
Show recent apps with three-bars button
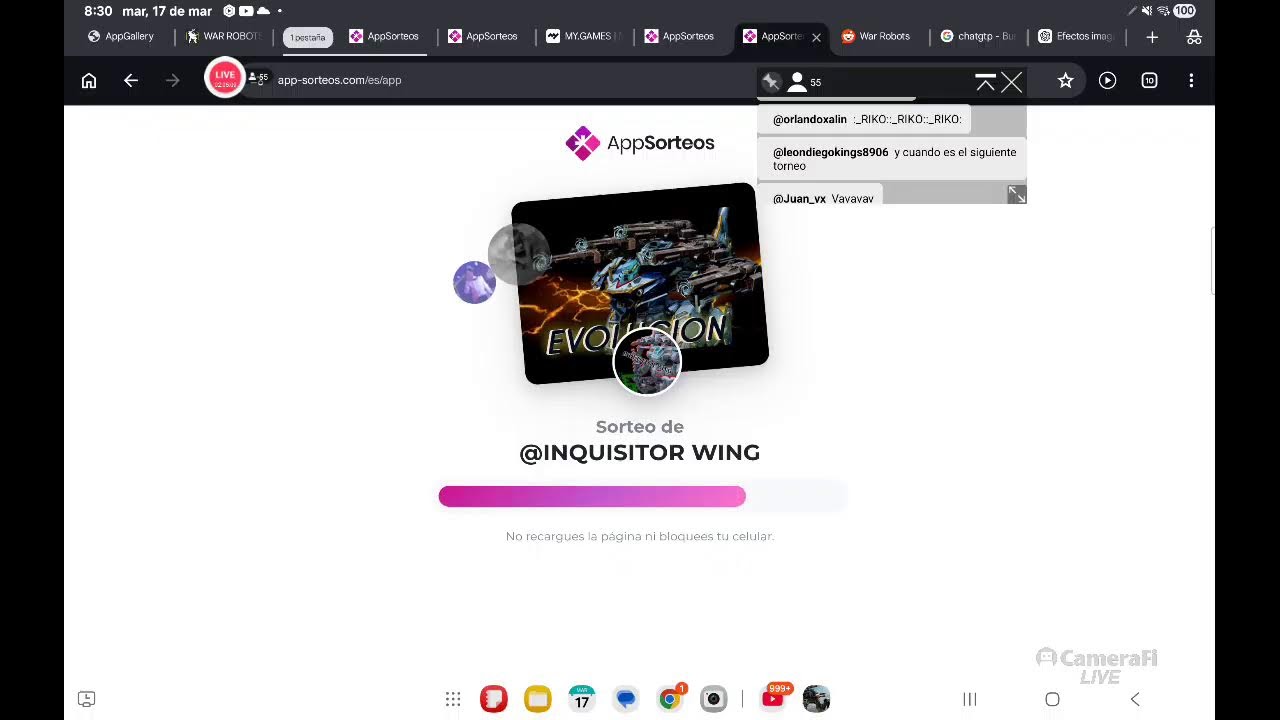coord(969,699)
